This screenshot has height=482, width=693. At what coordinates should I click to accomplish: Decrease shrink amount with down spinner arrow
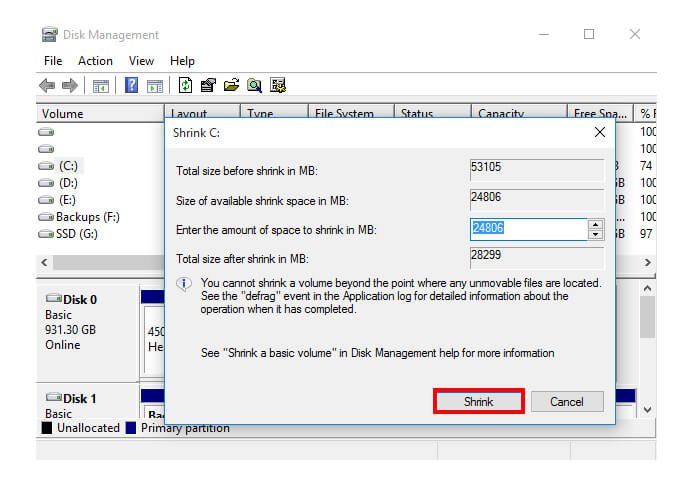596,235
